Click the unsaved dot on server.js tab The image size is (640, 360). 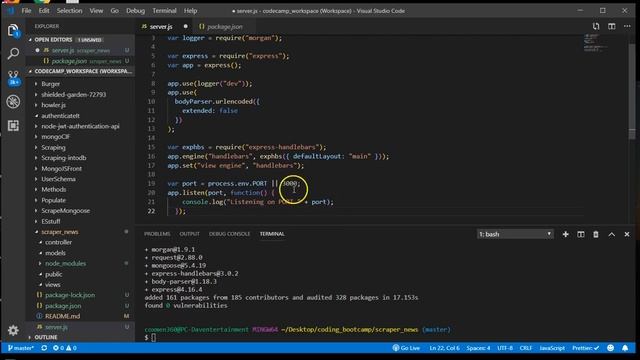pos(186,27)
